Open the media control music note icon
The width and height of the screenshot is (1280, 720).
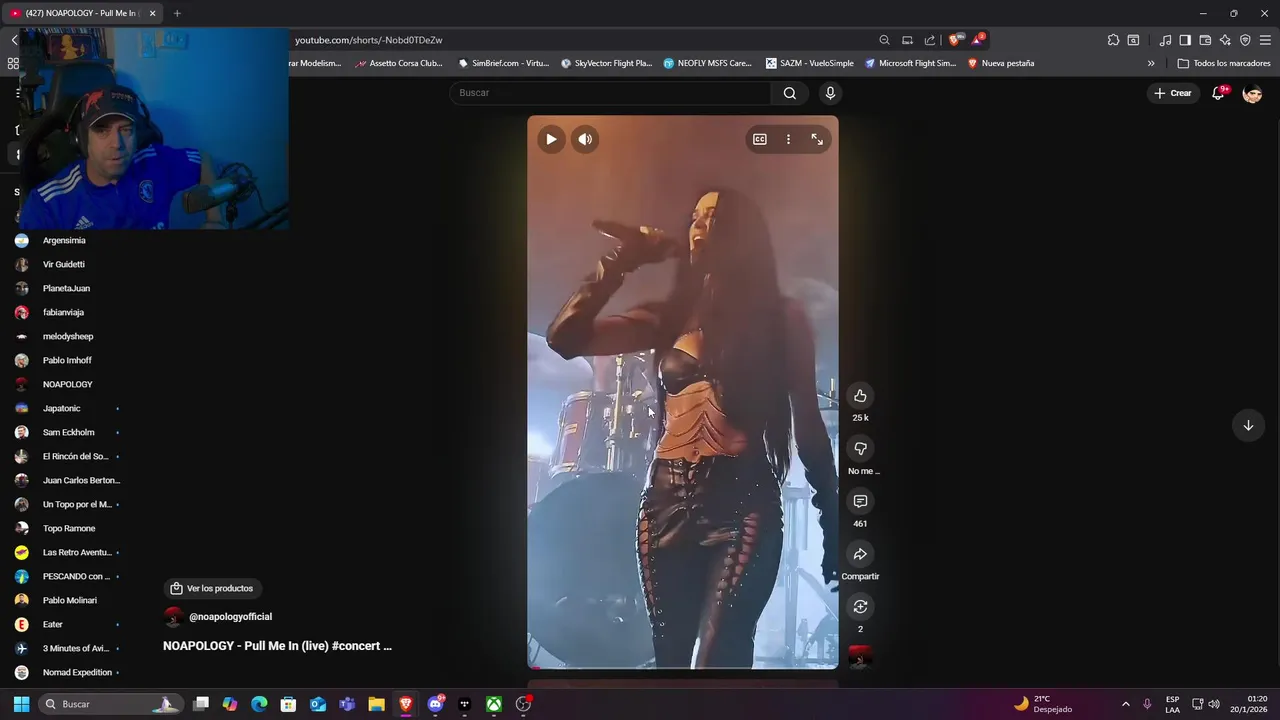coord(1165,40)
